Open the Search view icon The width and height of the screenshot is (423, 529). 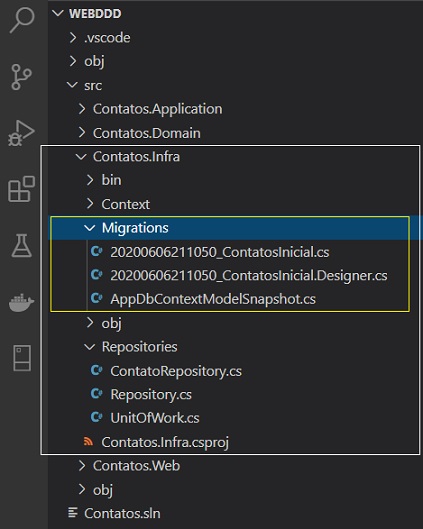coord(22,20)
